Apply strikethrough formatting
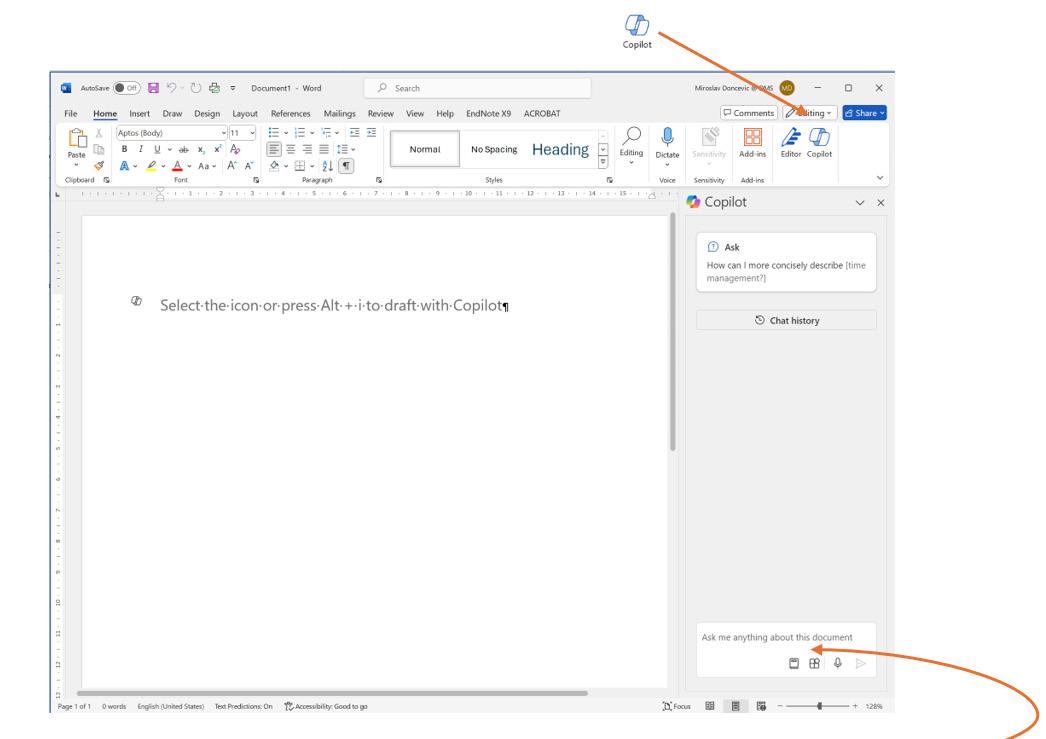The height and width of the screenshot is (739, 1046). click(x=183, y=149)
